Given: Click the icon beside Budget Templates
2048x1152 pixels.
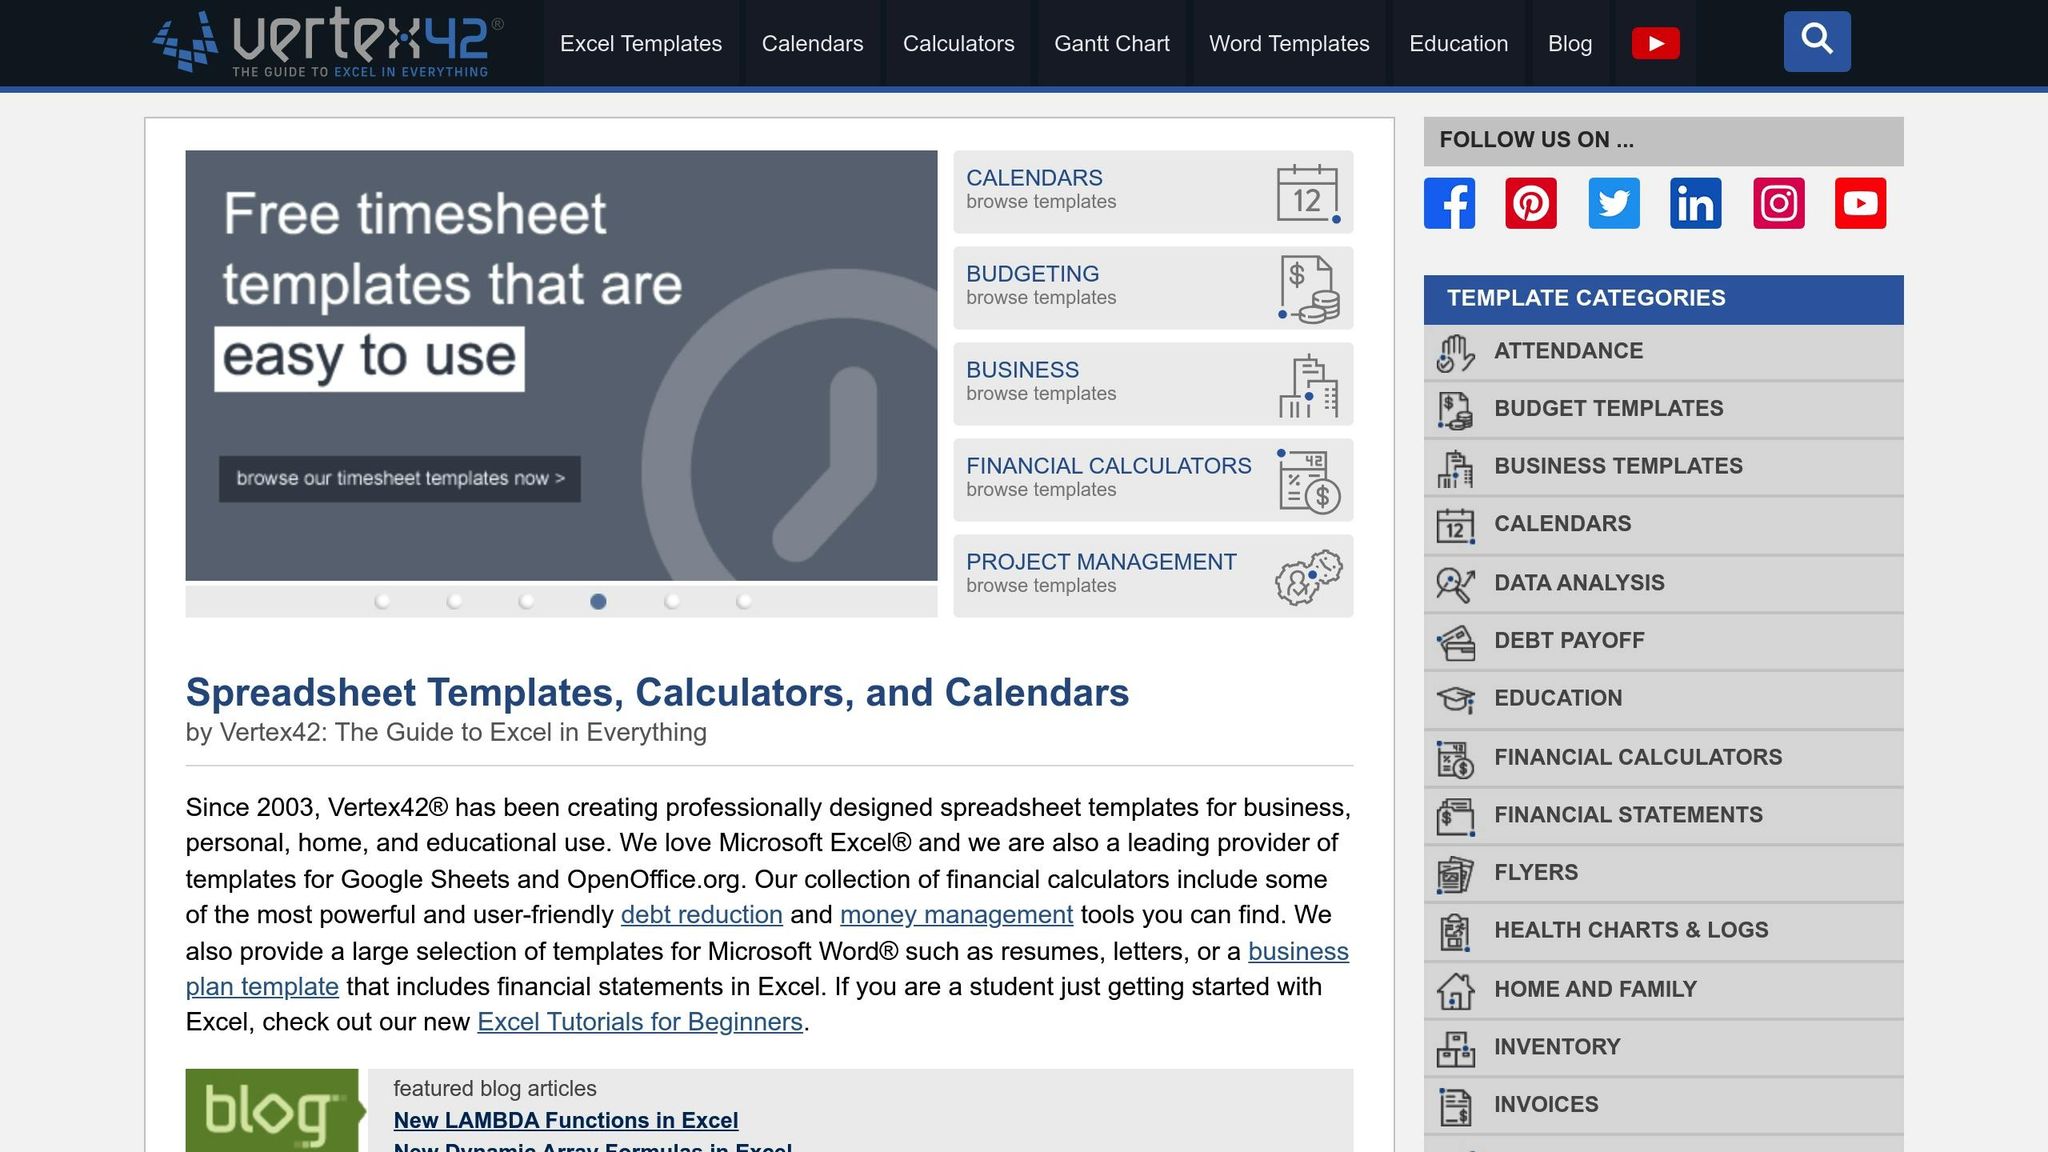Looking at the screenshot, I should (1455, 410).
